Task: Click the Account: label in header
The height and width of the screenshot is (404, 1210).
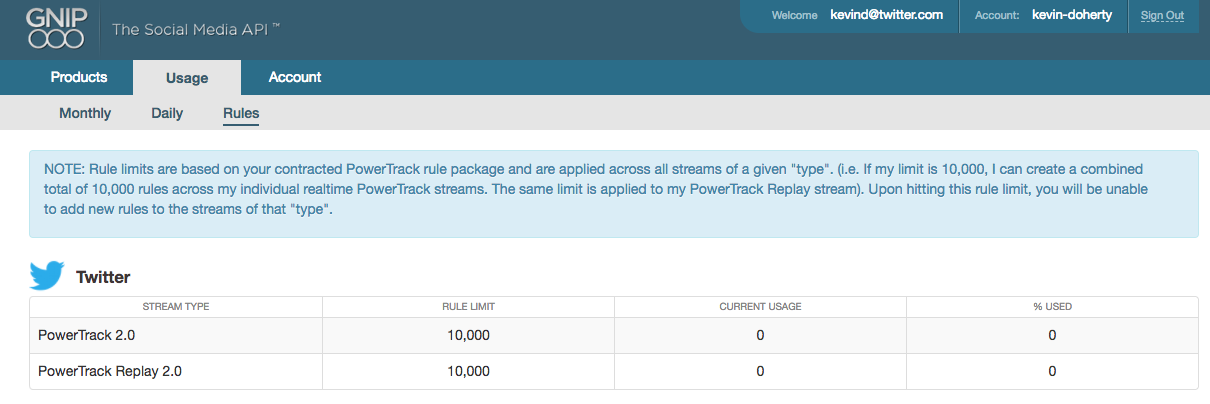Action: click(x=997, y=16)
